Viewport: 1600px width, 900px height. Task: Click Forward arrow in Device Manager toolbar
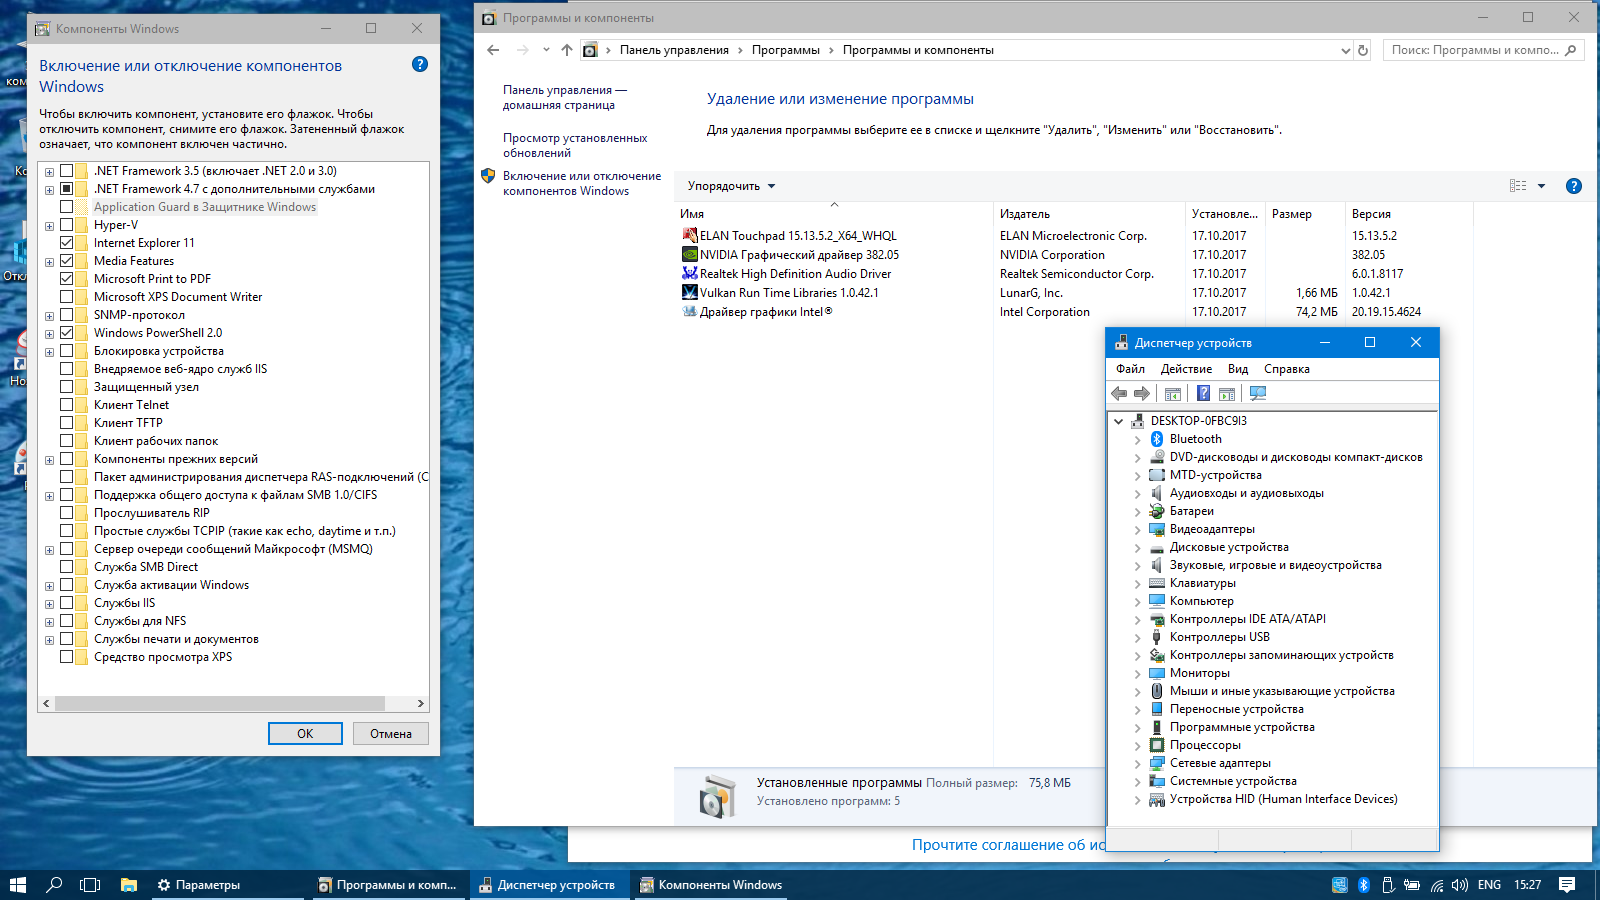[x=1142, y=394]
